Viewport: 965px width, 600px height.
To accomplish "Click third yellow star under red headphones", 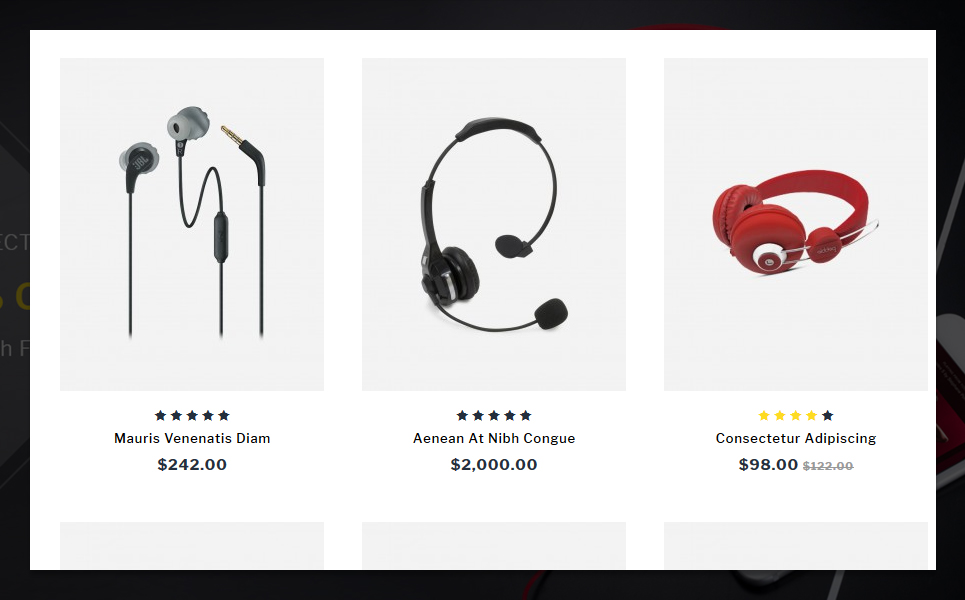I will (796, 415).
